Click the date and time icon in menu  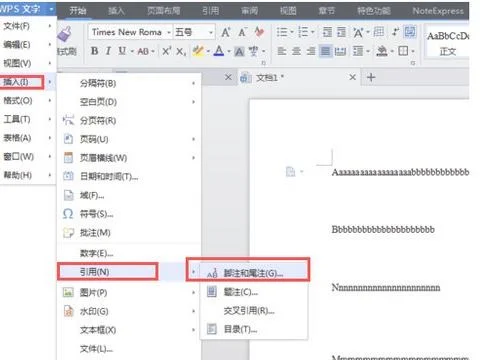(x=68, y=176)
